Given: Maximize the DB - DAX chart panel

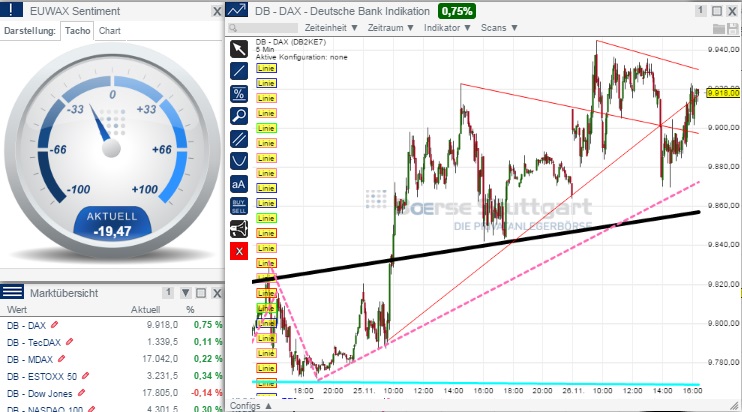Looking at the screenshot, I should [717, 11].
